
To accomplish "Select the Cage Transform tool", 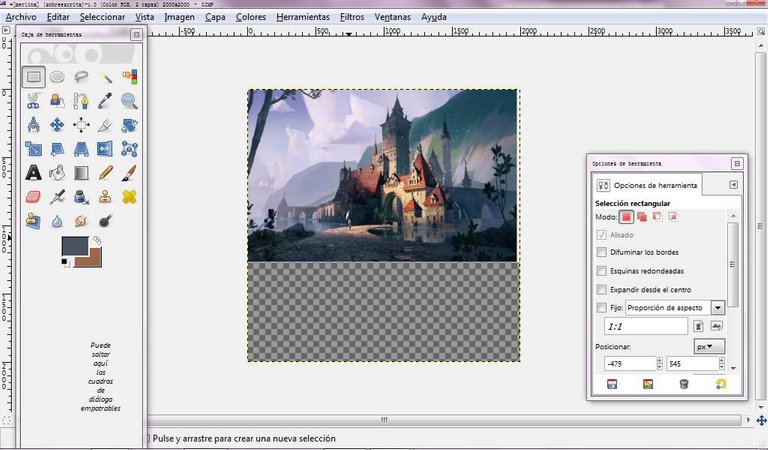I will click(129, 149).
